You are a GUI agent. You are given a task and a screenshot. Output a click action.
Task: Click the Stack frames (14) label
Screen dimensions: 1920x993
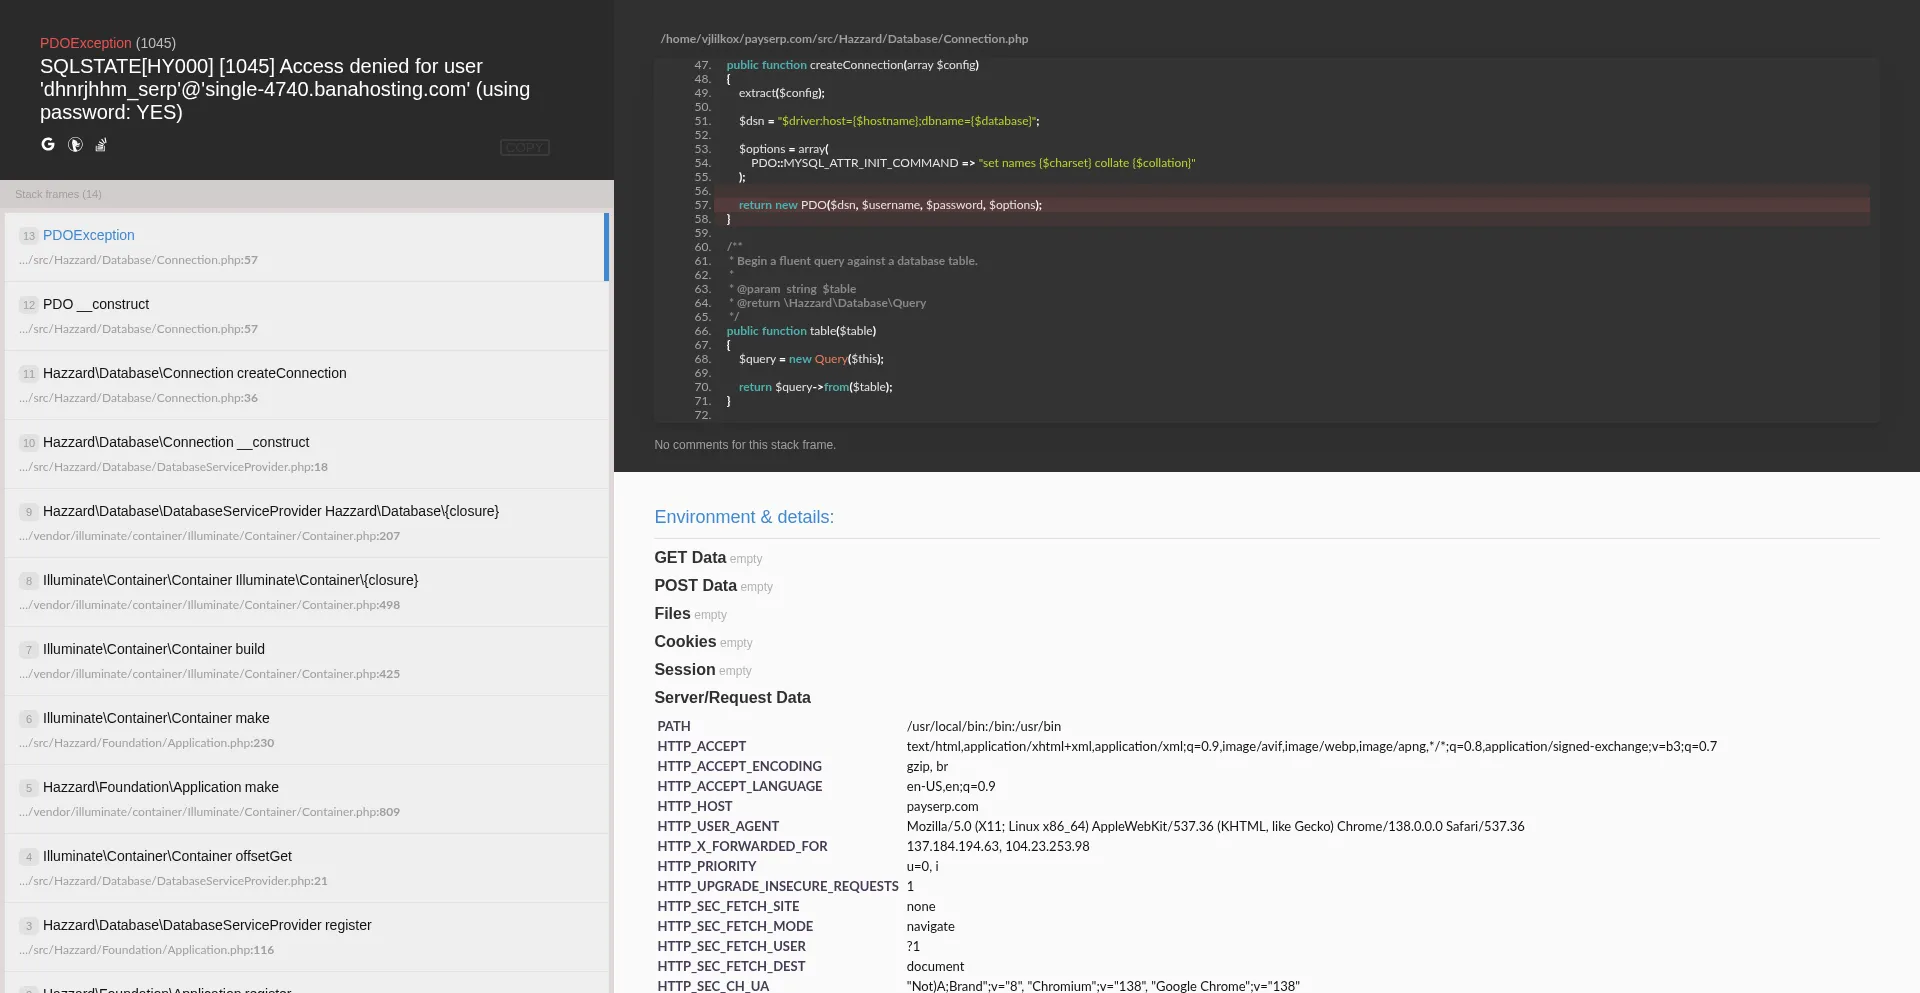[58, 194]
